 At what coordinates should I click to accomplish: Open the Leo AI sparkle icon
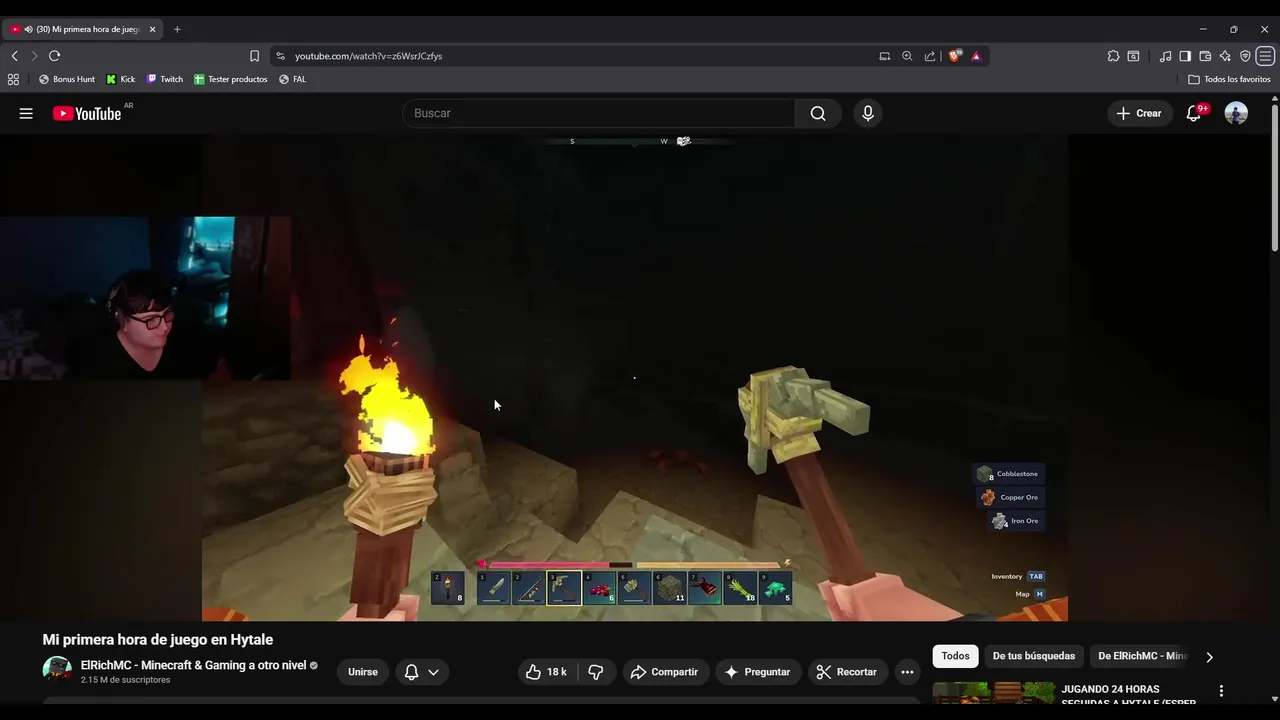(x=1225, y=56)
